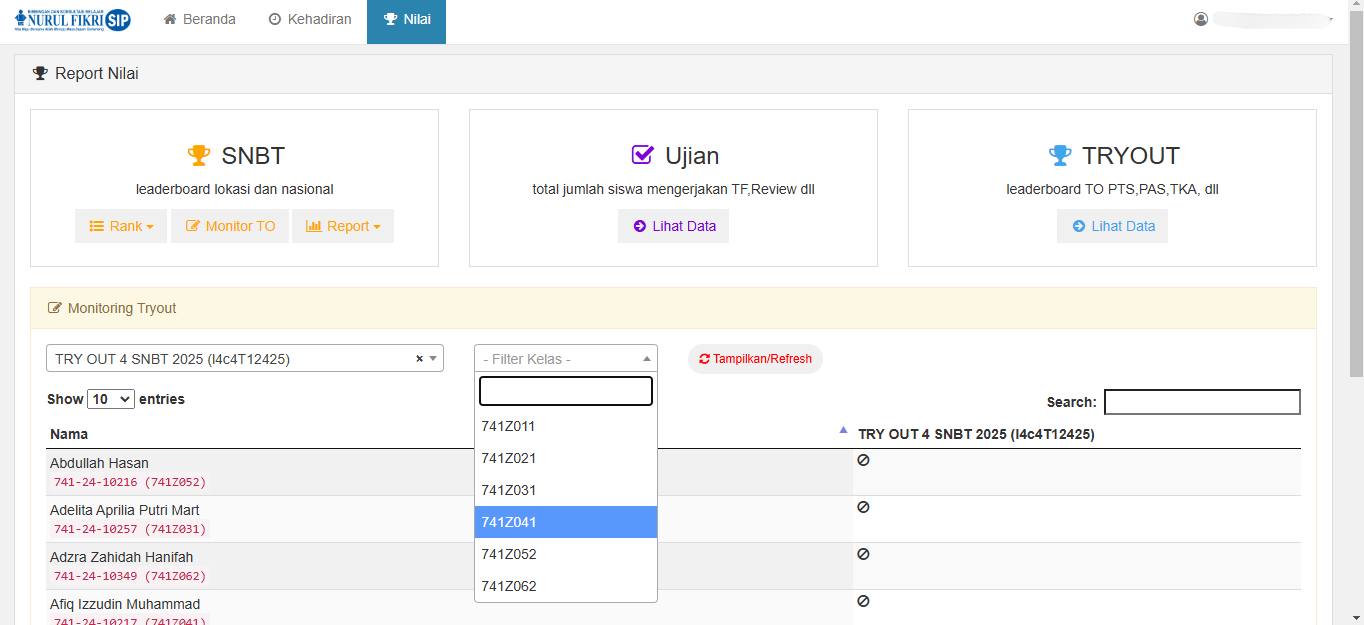Click the blocked icon for Afiq Izzudin
Screen dimensions: 1364x625
click(863, 601)
